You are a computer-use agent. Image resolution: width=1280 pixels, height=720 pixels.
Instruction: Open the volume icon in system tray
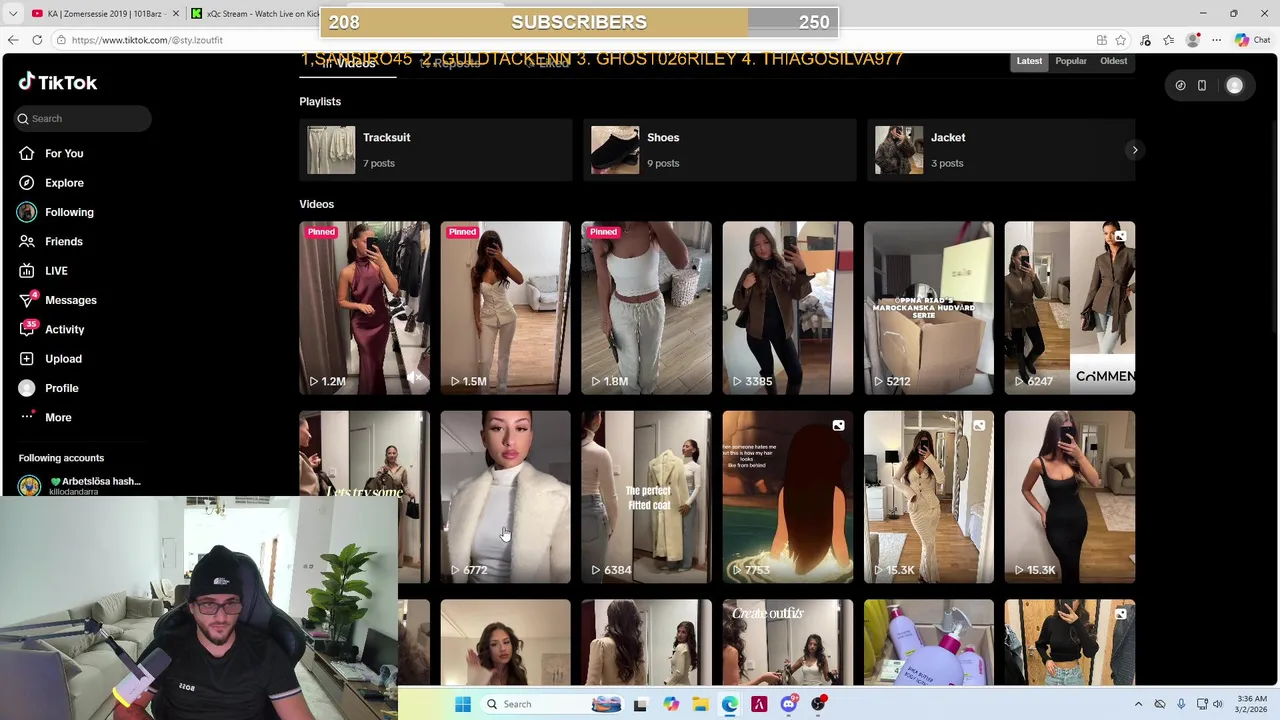coord(1218,704)
